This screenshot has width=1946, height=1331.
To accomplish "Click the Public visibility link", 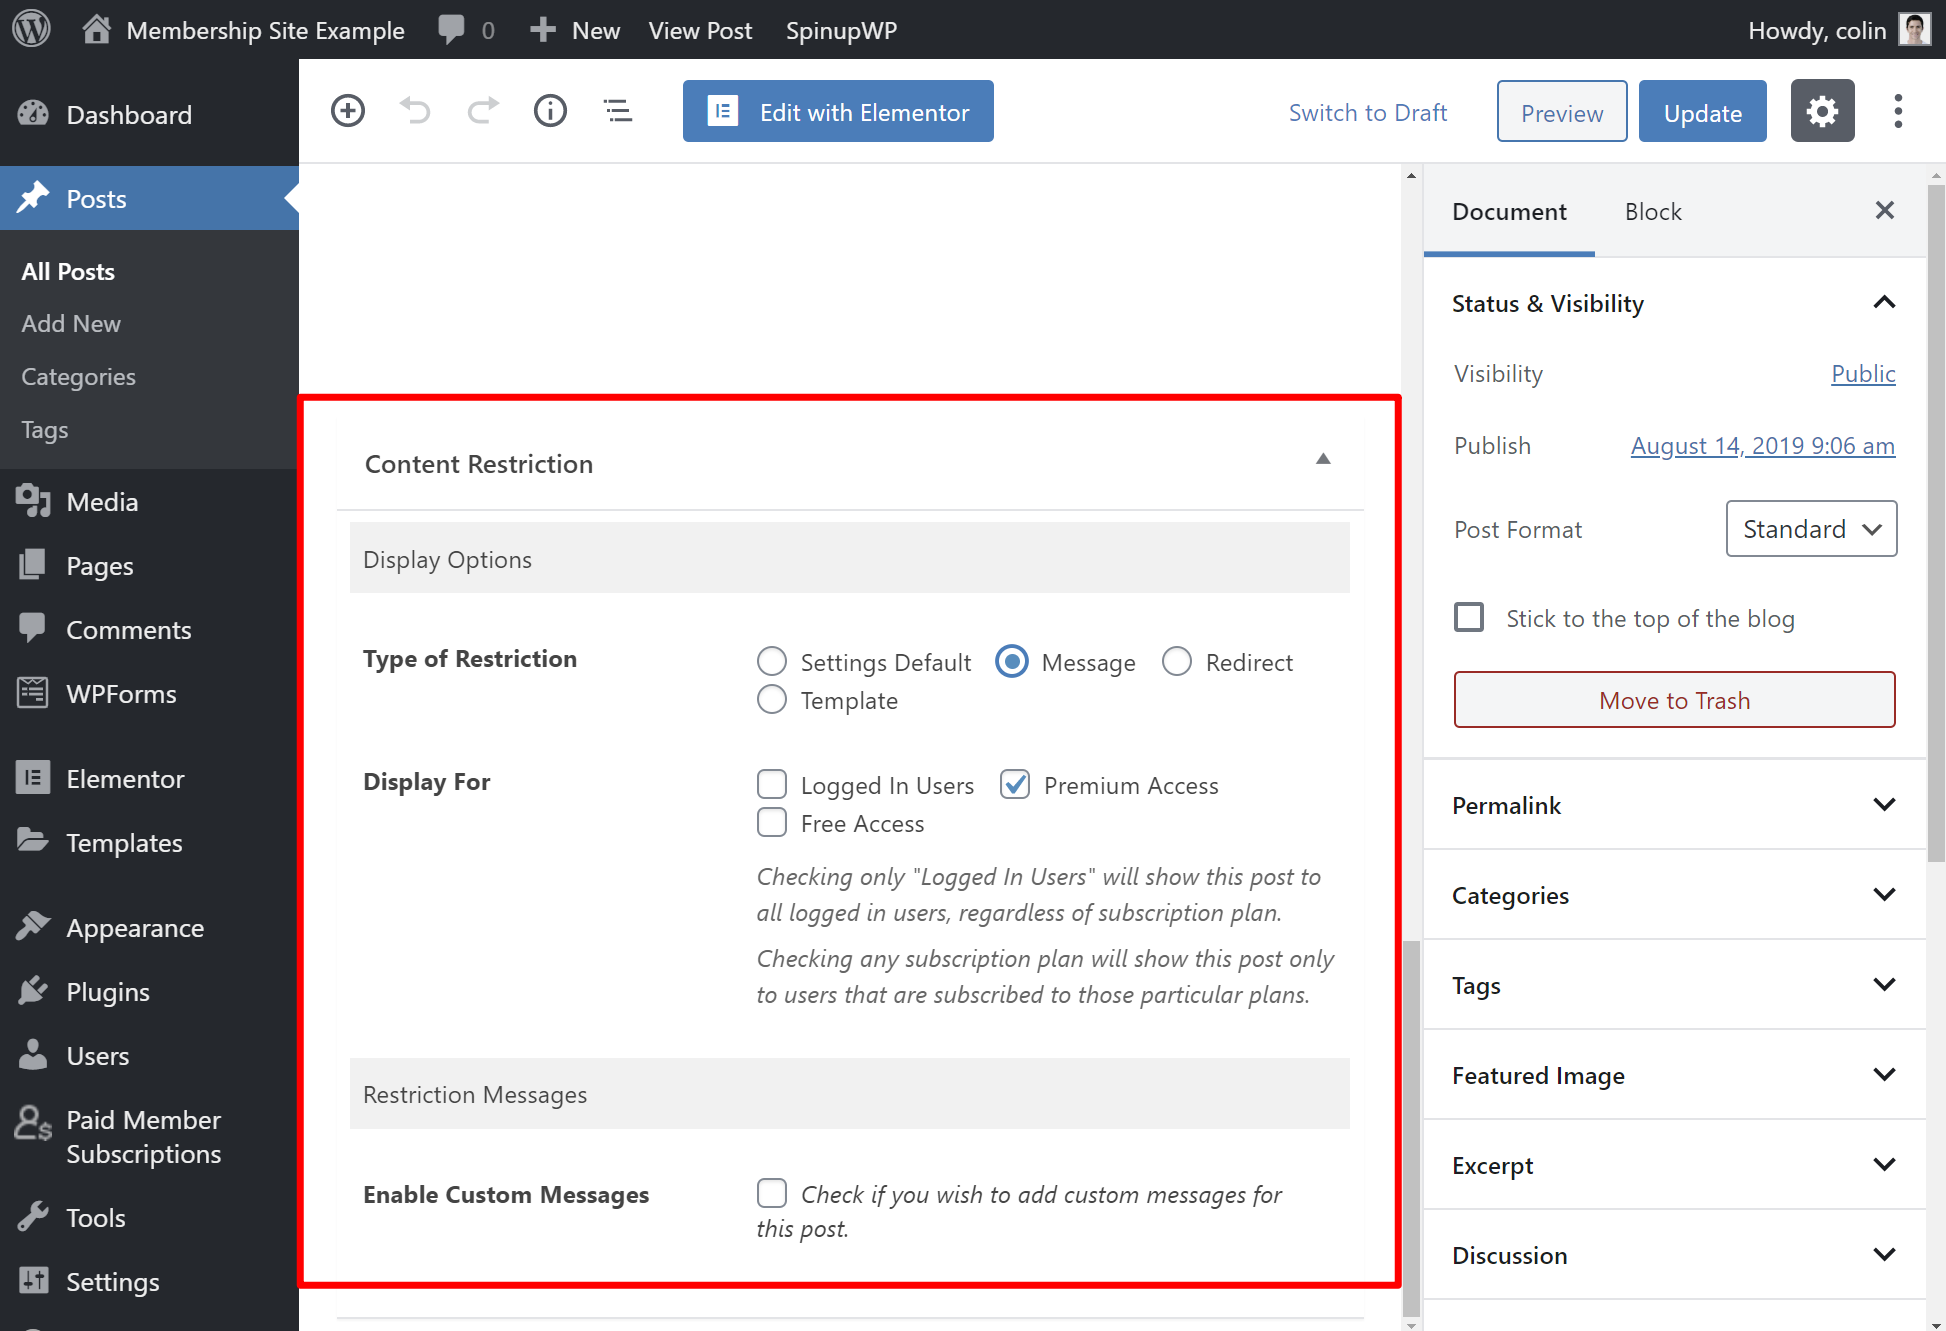I will (x=1863, y=373).
